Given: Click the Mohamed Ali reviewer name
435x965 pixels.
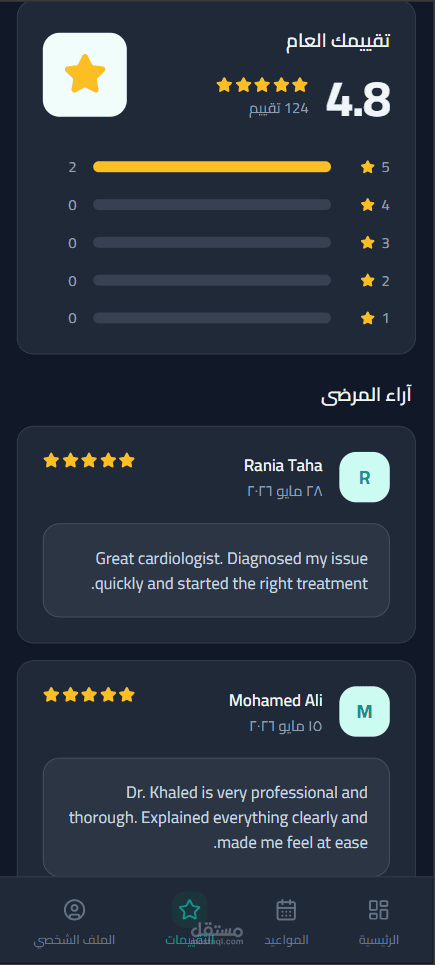Looking at the screenshot, I should pos(276,700).
